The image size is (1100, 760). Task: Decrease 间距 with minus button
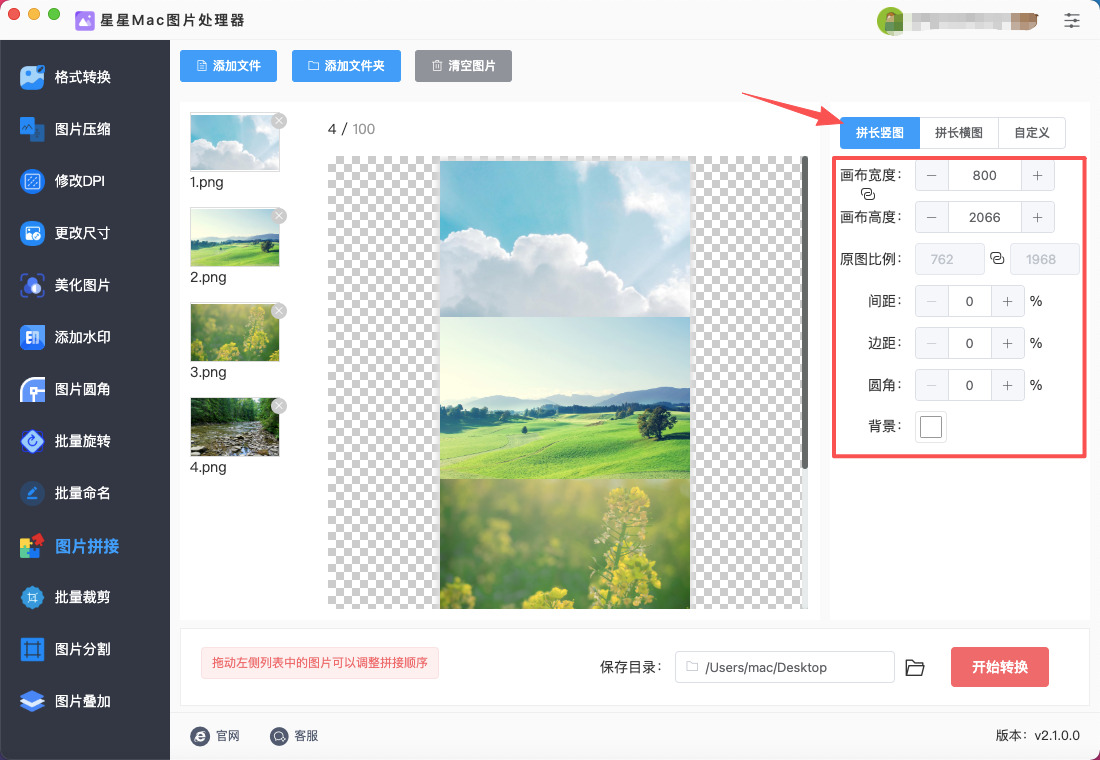pos(932,301)
